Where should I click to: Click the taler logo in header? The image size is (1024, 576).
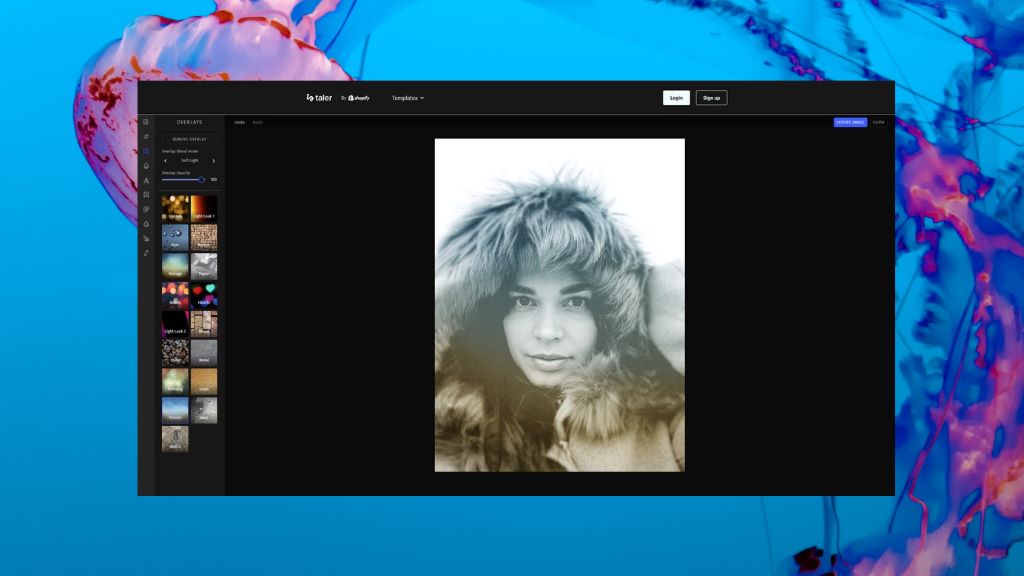pyautogui.click(x=319, y=98)
